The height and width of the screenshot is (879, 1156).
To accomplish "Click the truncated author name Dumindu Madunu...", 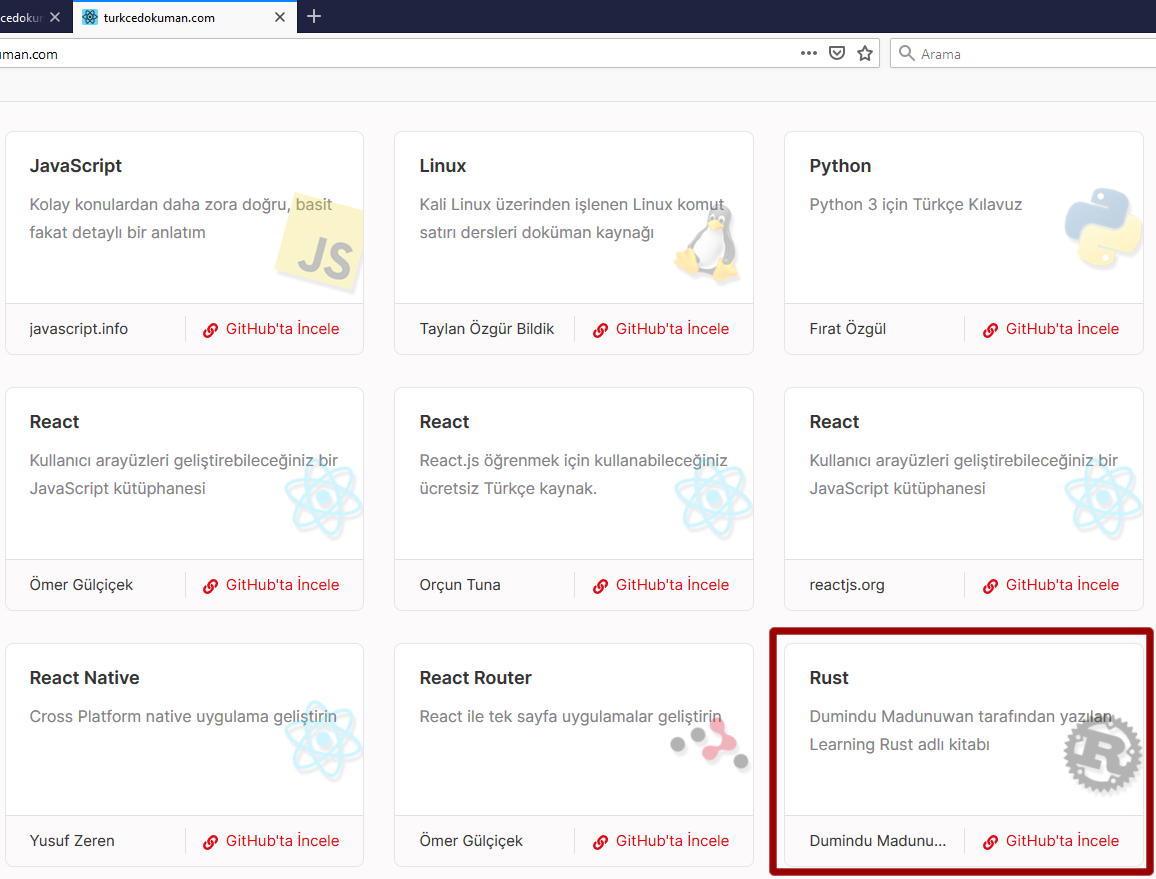I will 877,841.
